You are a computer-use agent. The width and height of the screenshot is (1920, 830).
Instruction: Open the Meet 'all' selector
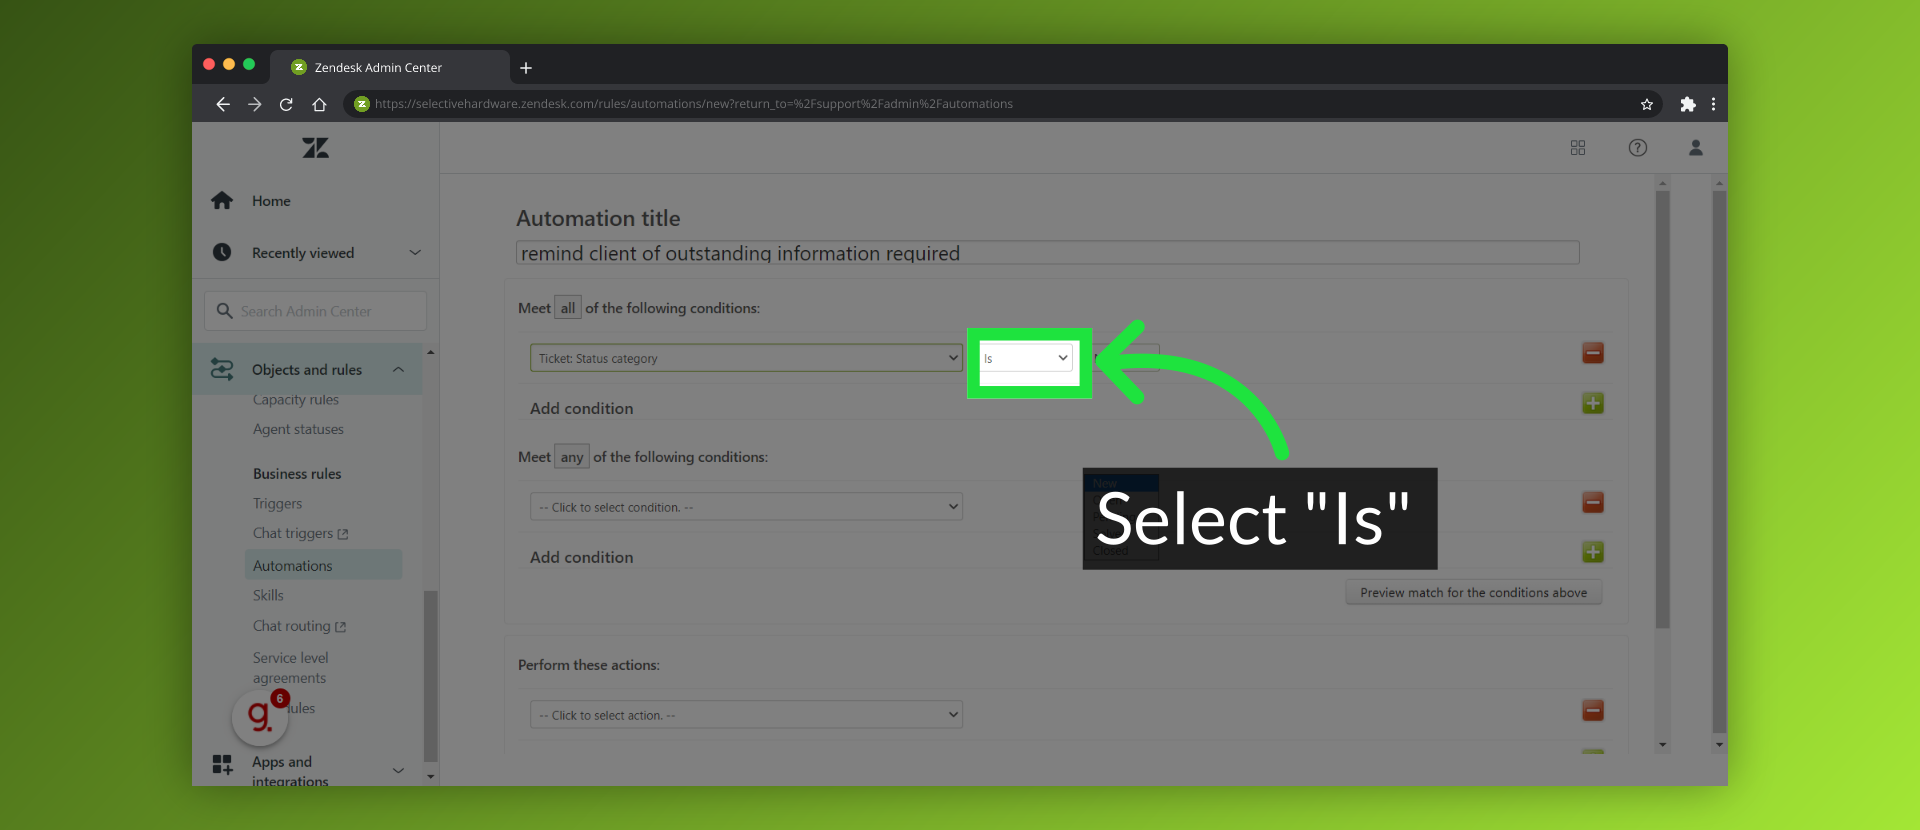568,308
